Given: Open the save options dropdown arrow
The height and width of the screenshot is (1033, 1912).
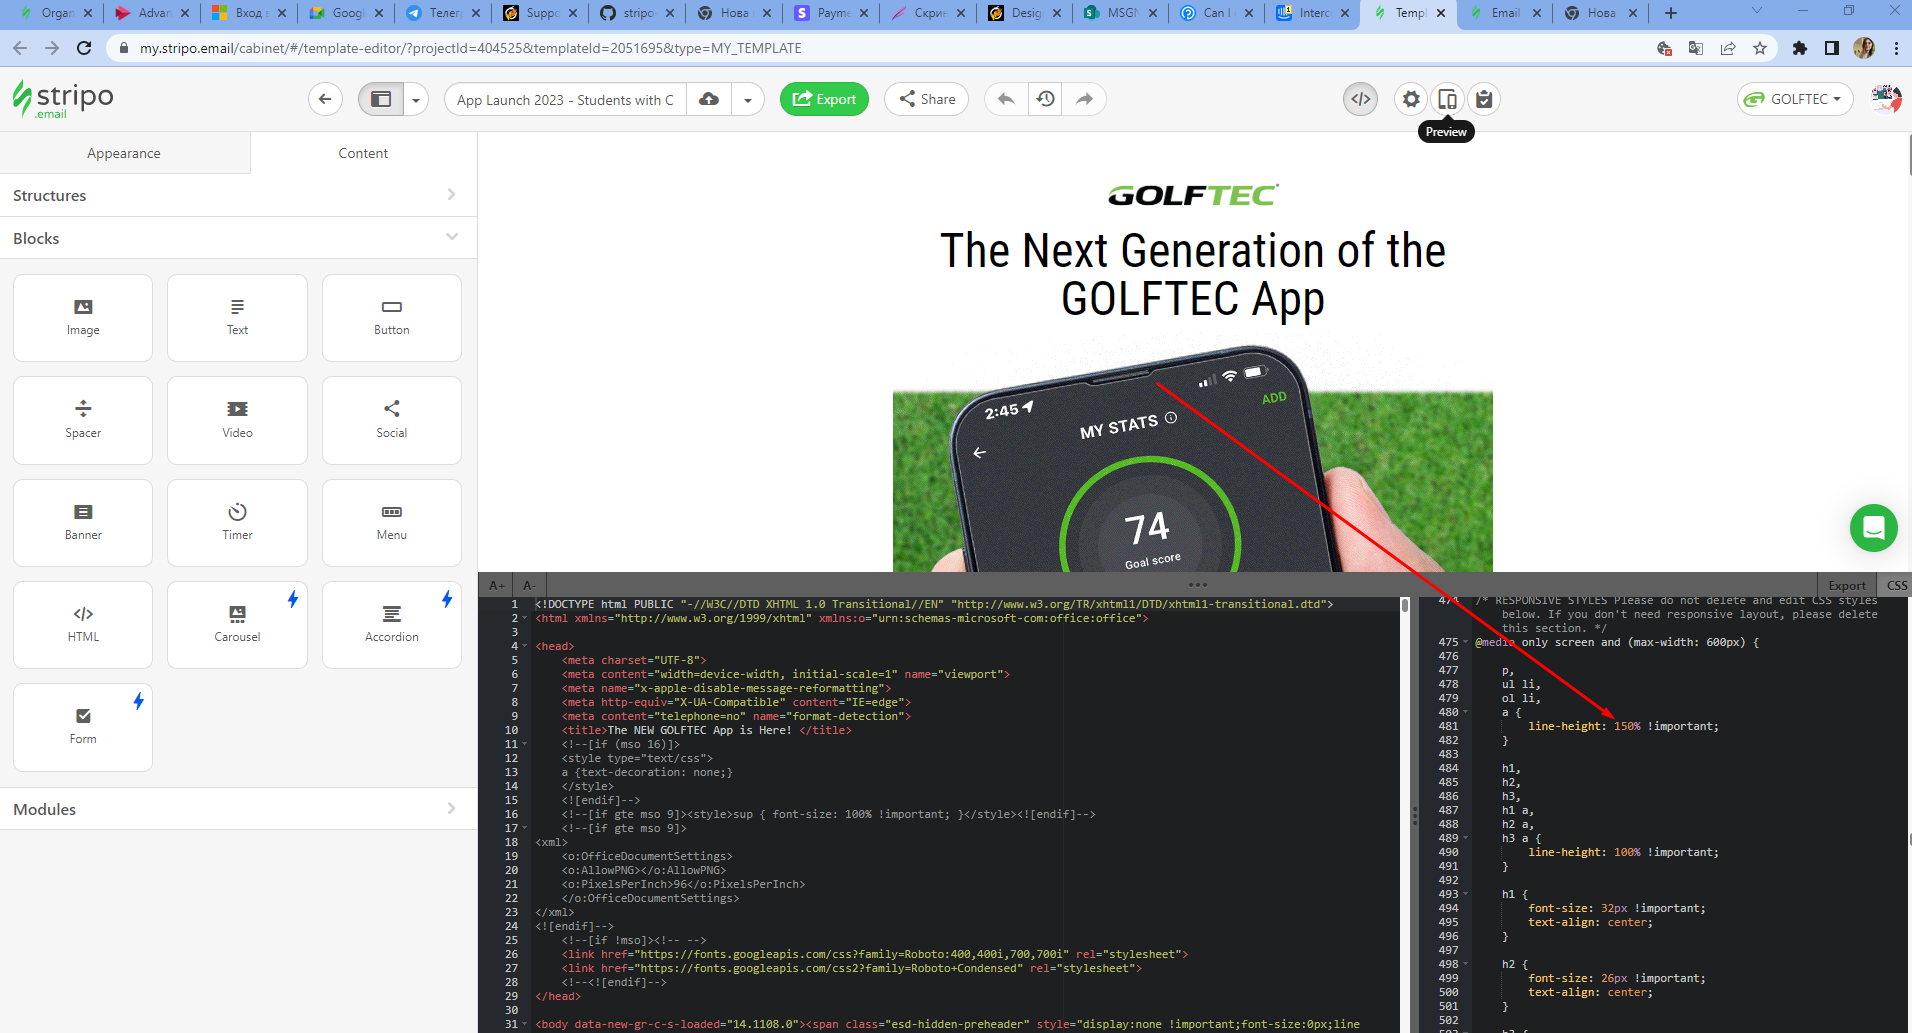Looking at the screenshot, I should [748, 99].
